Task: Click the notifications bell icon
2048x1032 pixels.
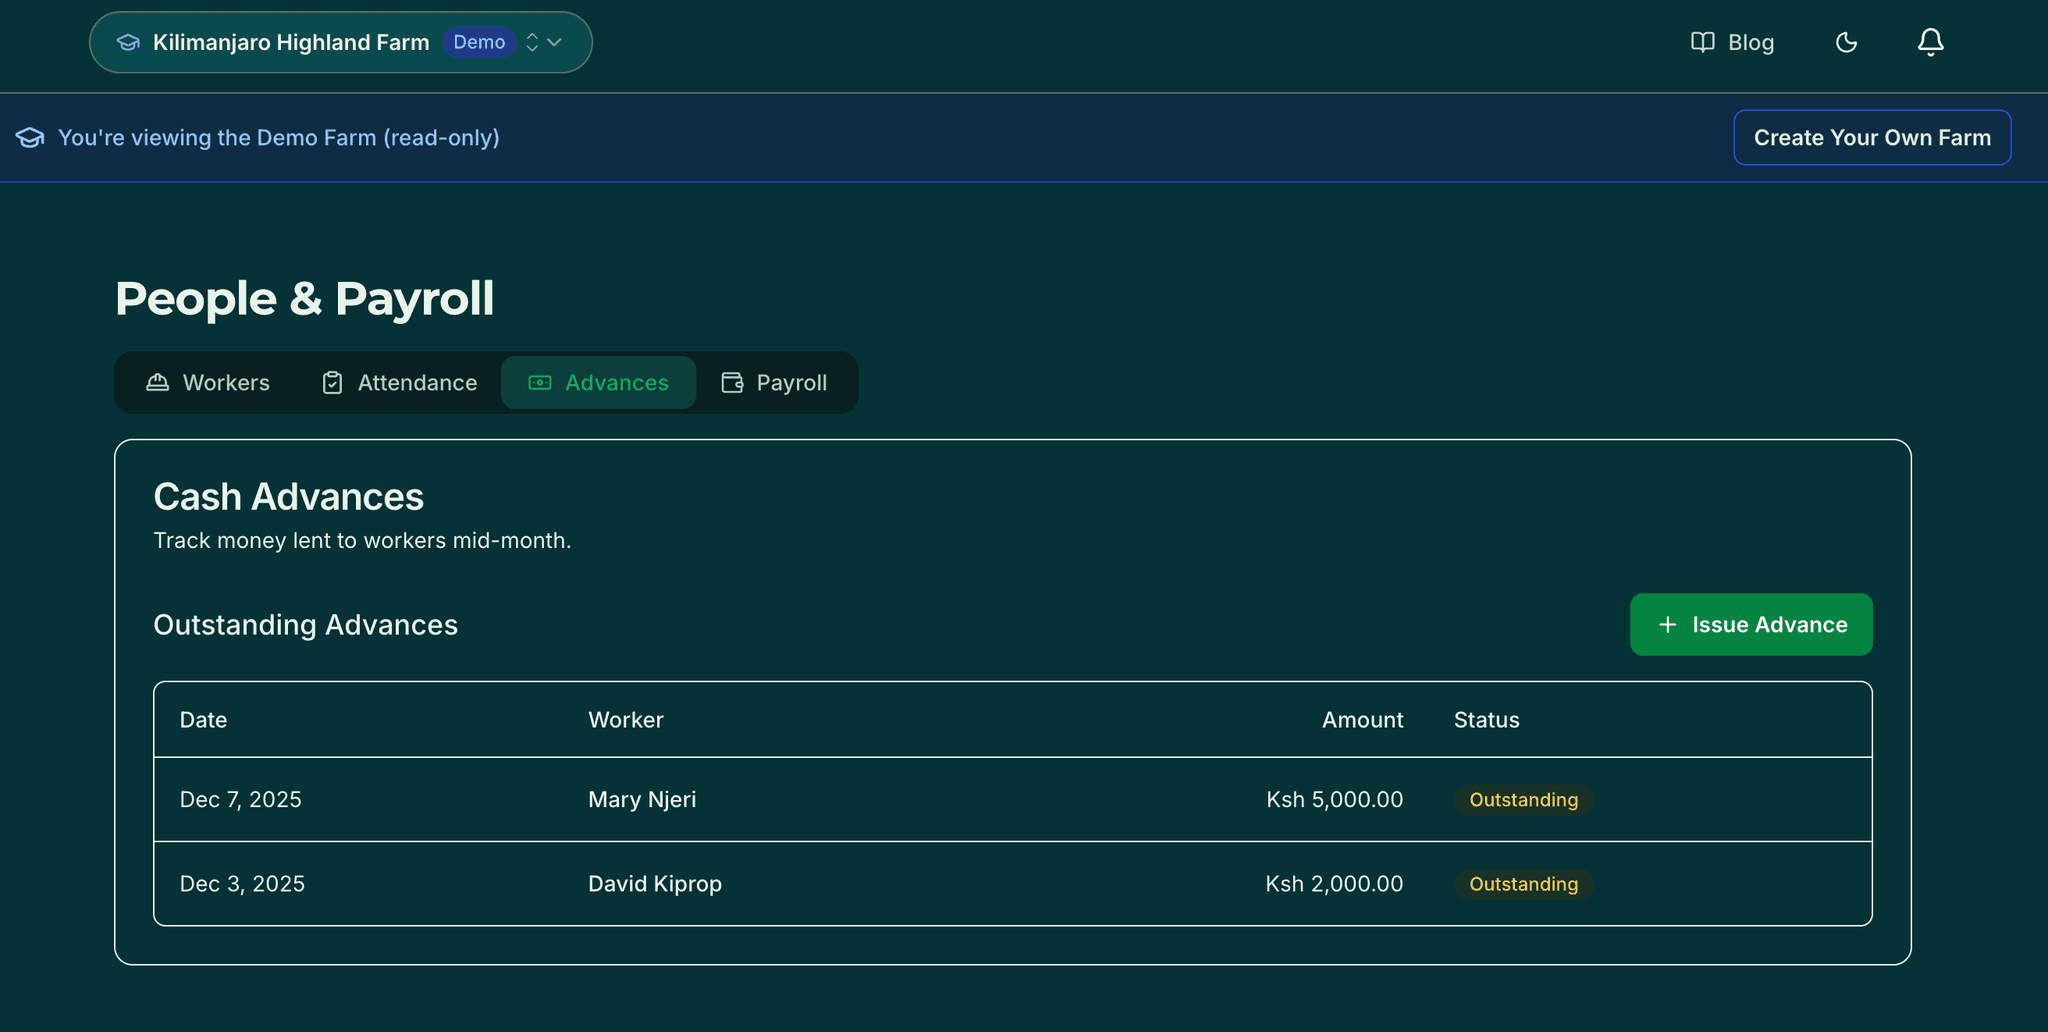Action: click(1930, 42)
